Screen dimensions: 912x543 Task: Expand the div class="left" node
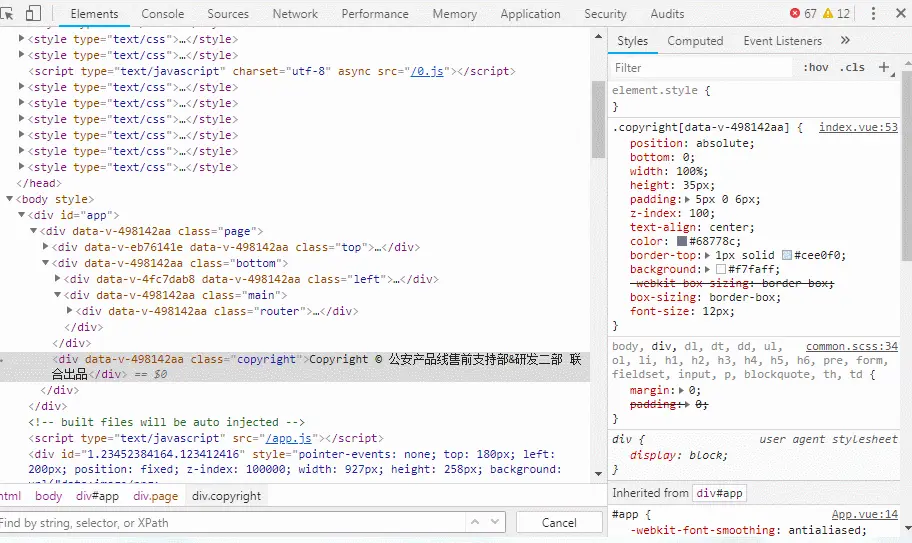tap(58, 278)
